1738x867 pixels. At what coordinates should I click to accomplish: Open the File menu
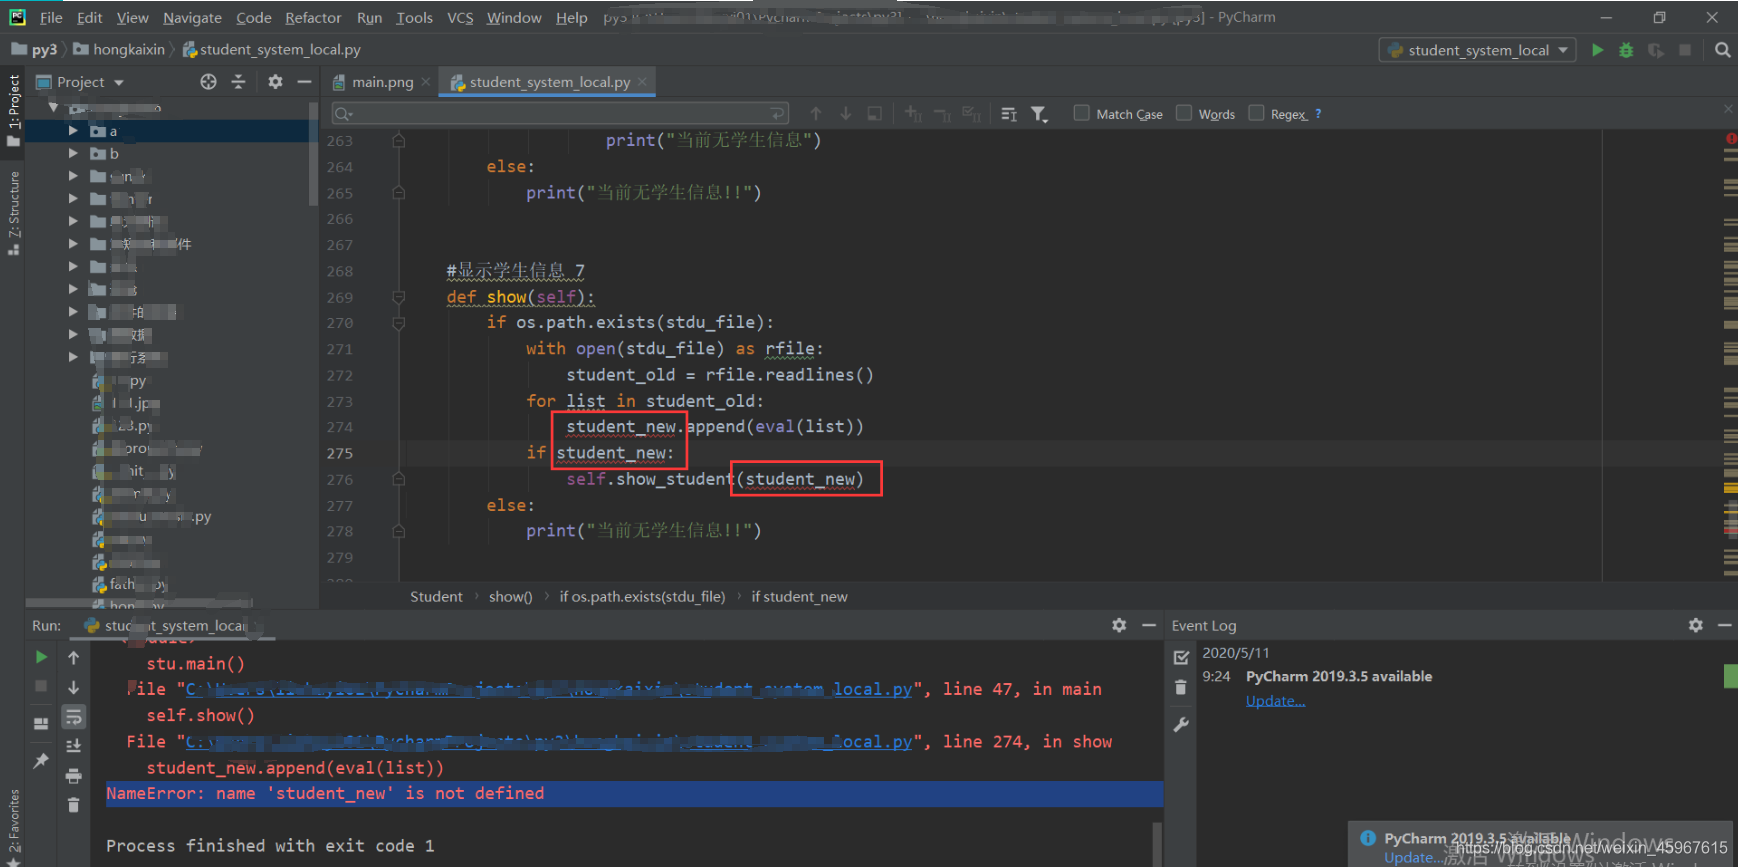pos(51,17)
